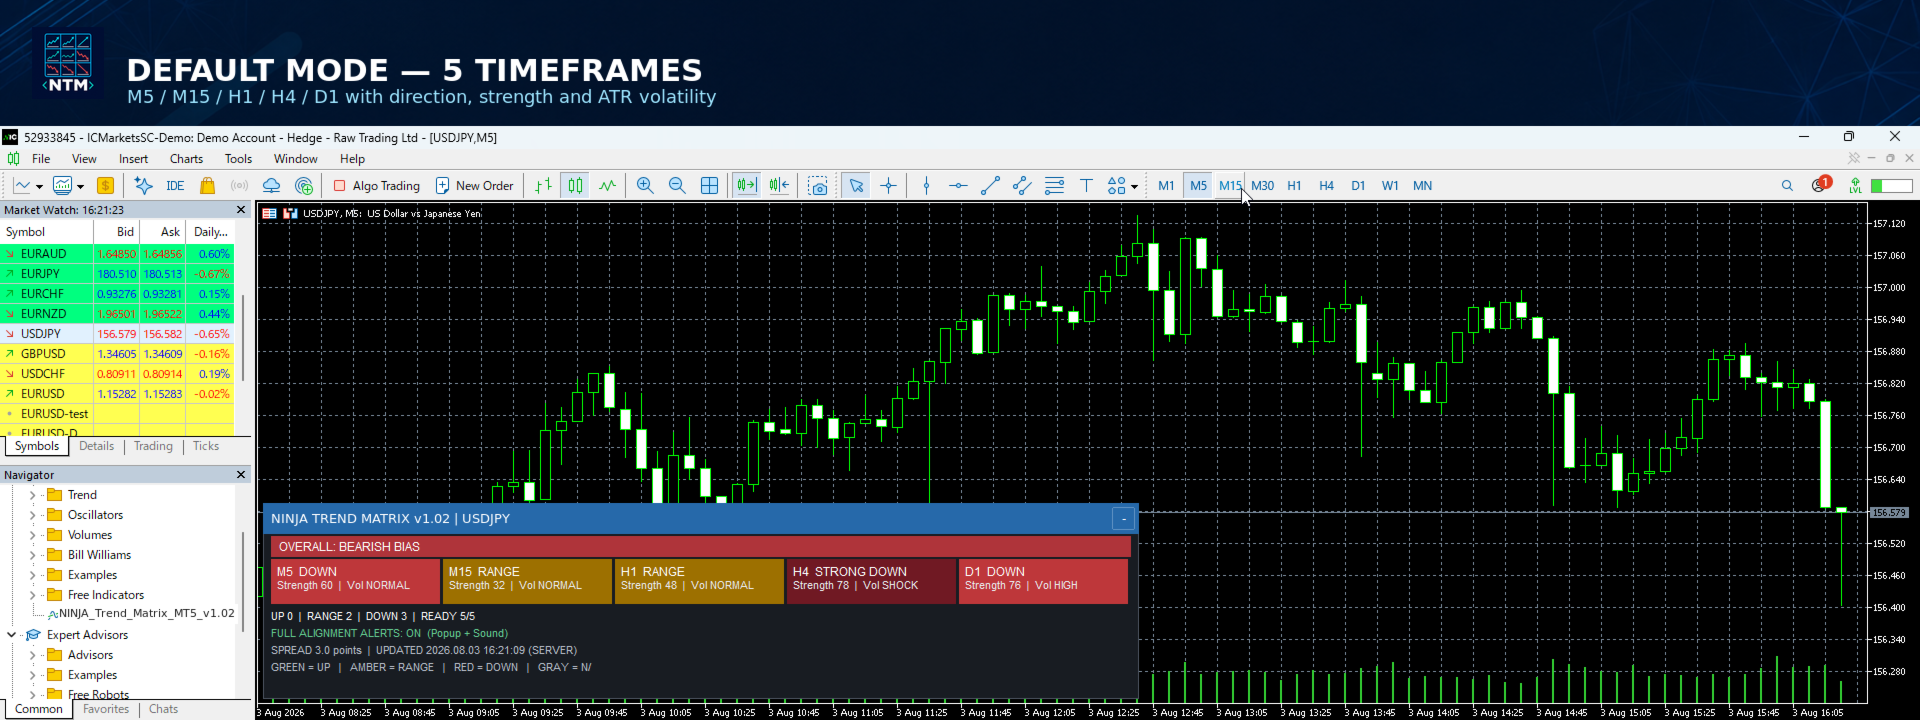Switch to the Ticks tab in Market Watch
The height and width of the screenshot is (720, 1920).
(x=206, y=446)
